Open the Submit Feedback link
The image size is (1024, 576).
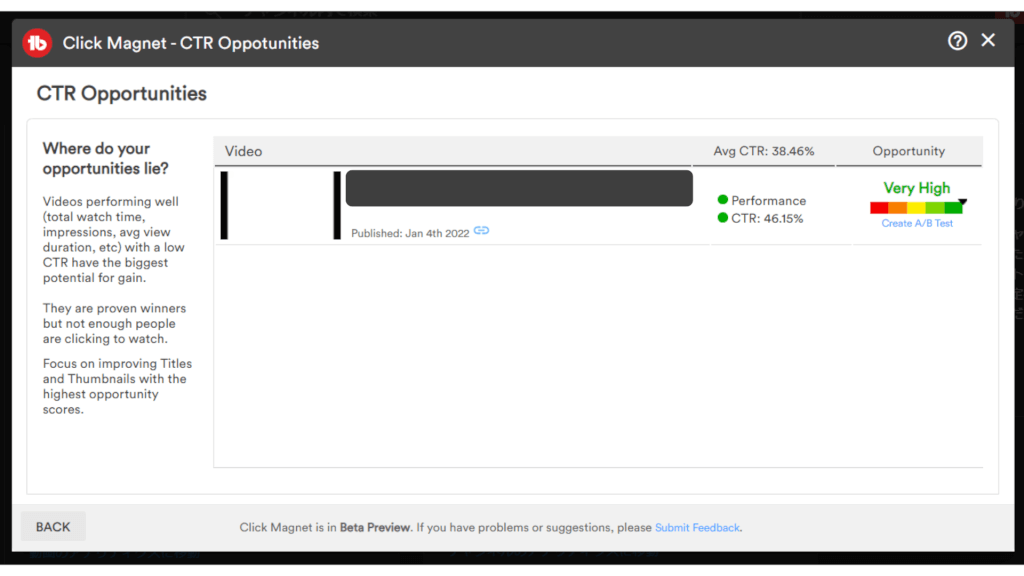(x=697, y=527)
